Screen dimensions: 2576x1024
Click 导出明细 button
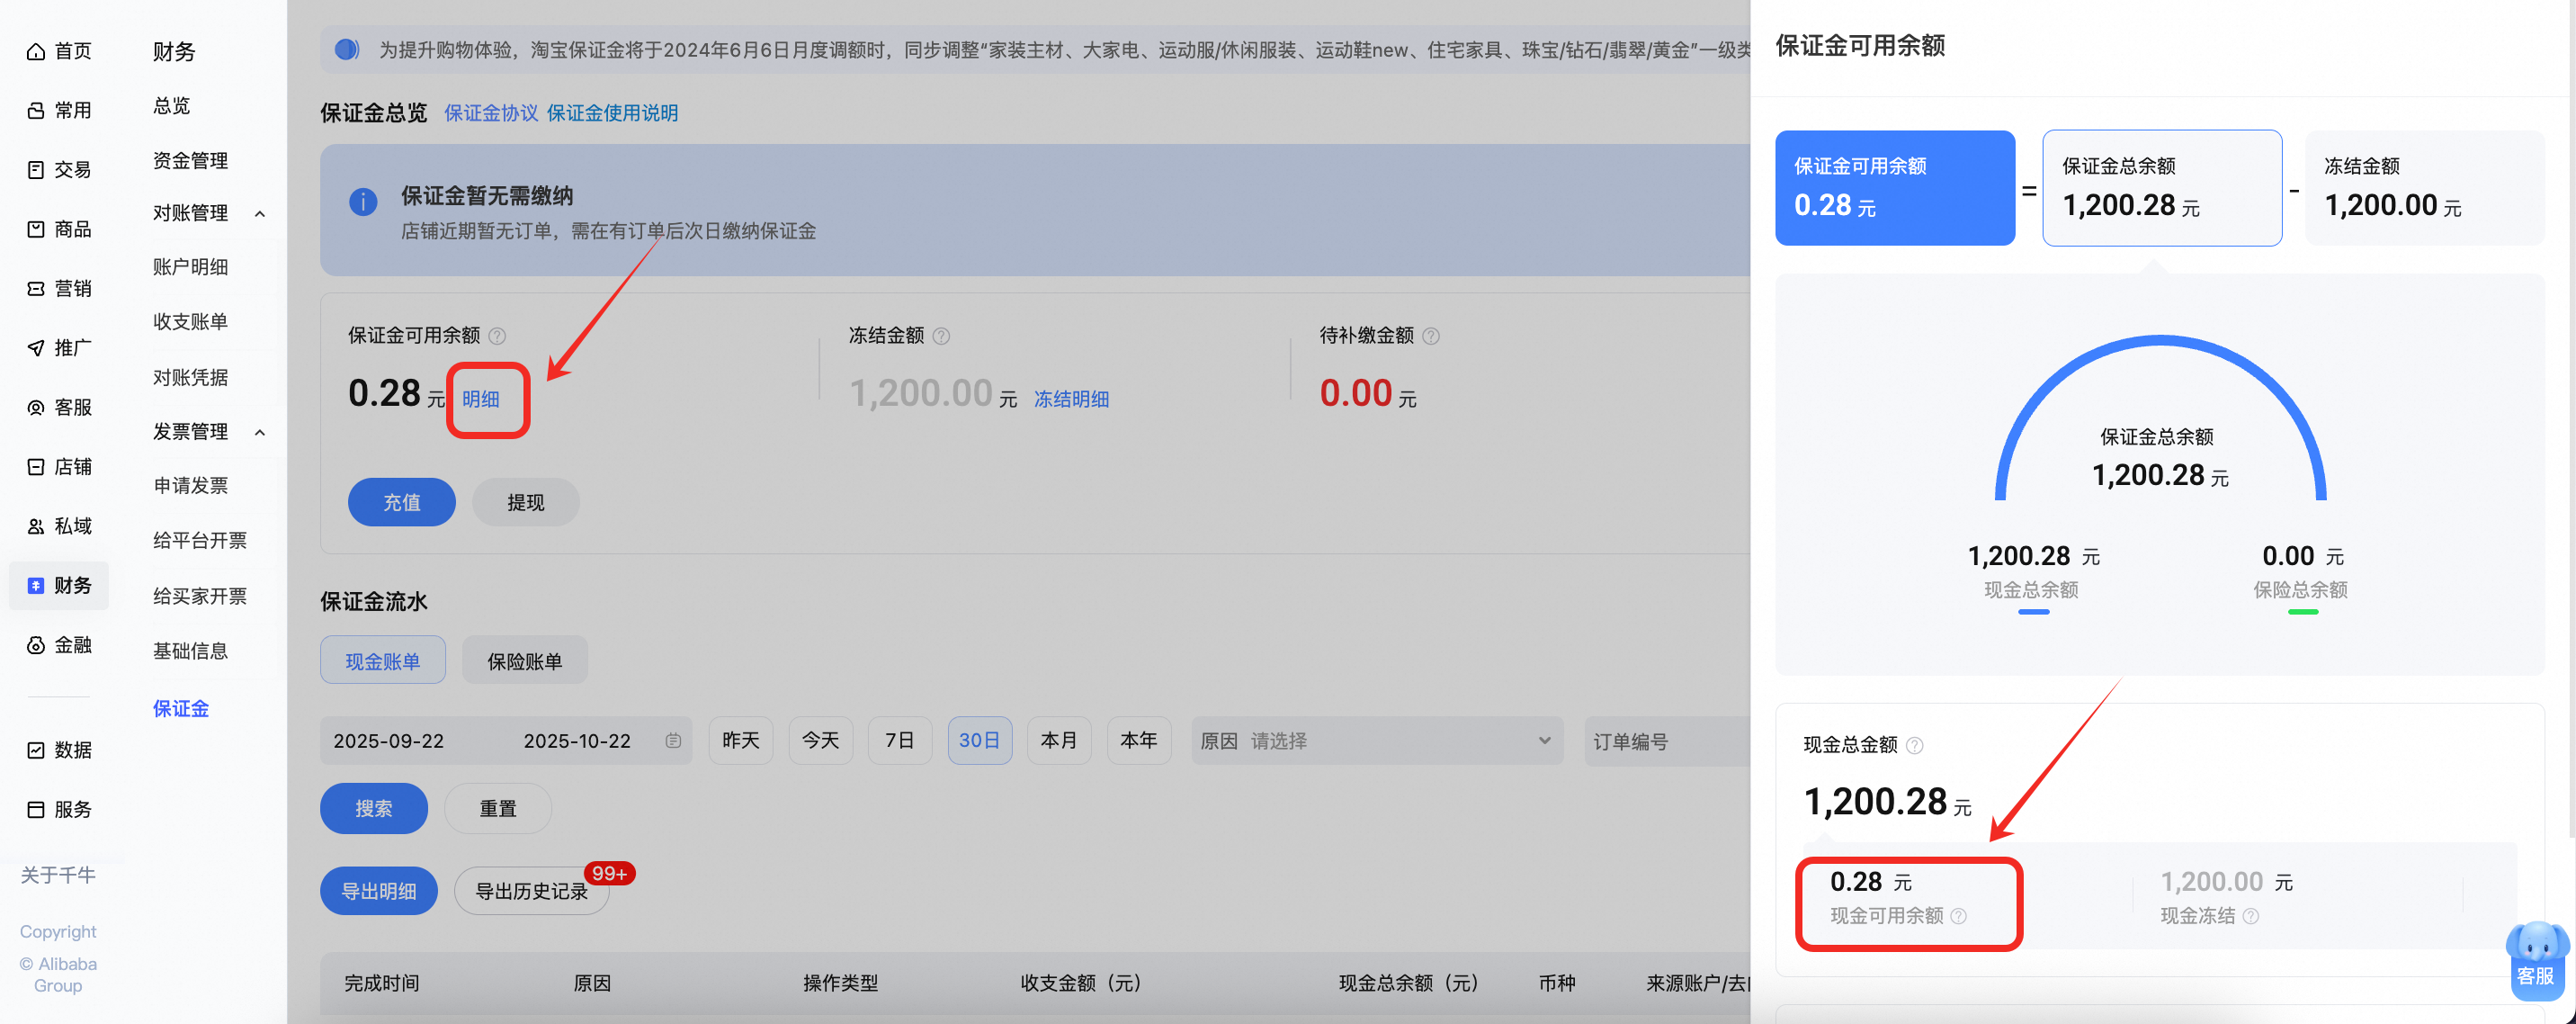point(379,891)
